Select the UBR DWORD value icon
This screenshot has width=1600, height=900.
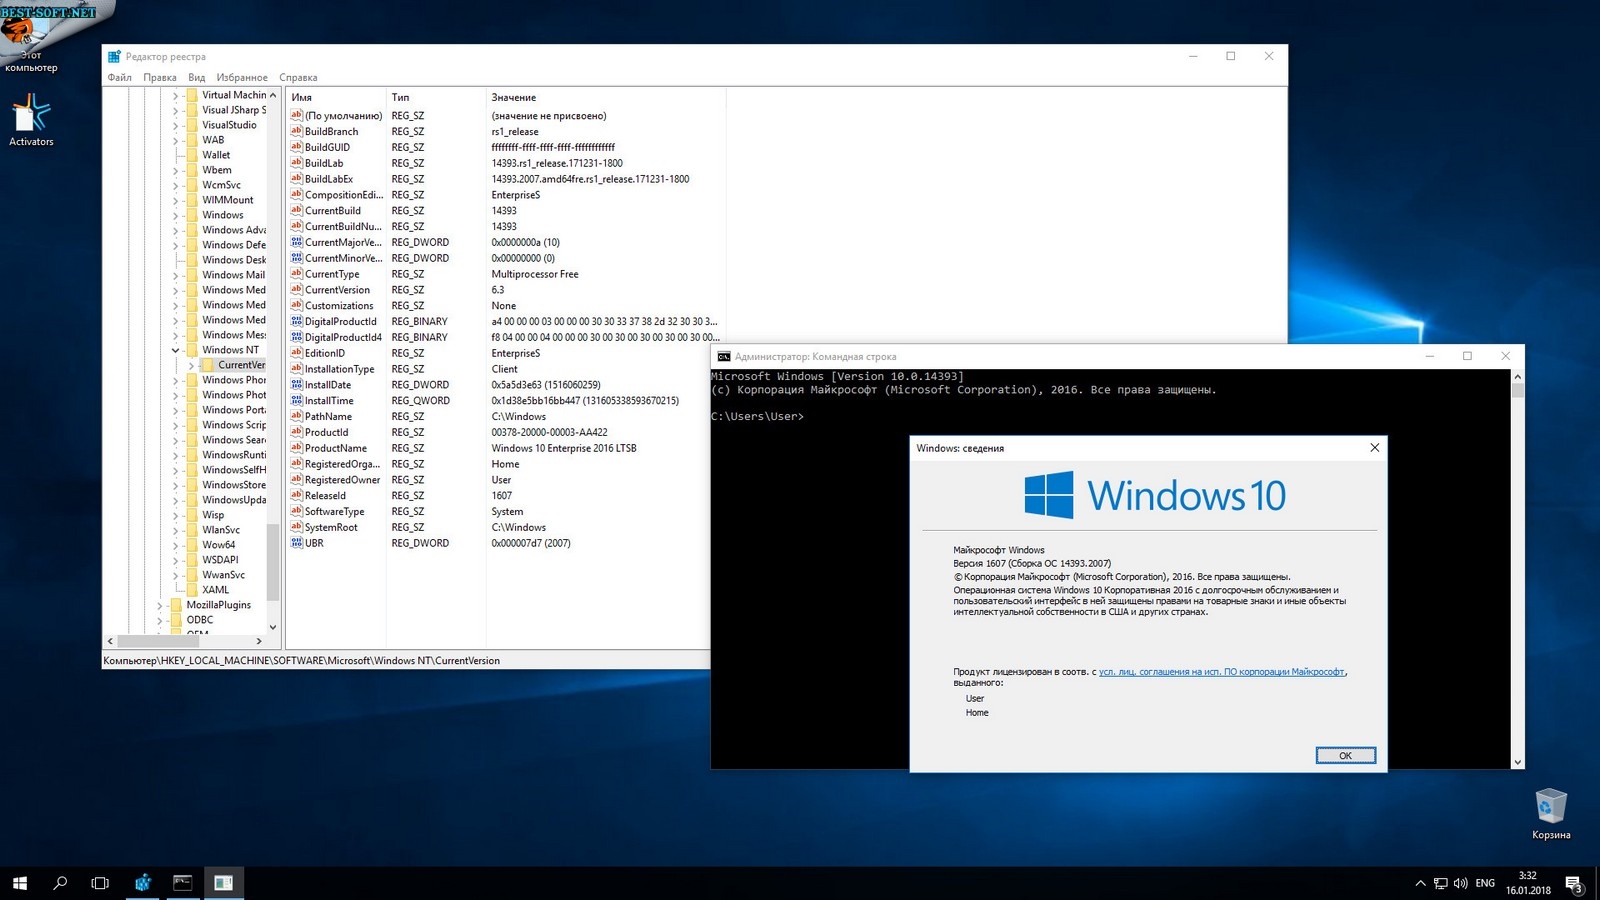coord(297,543)
